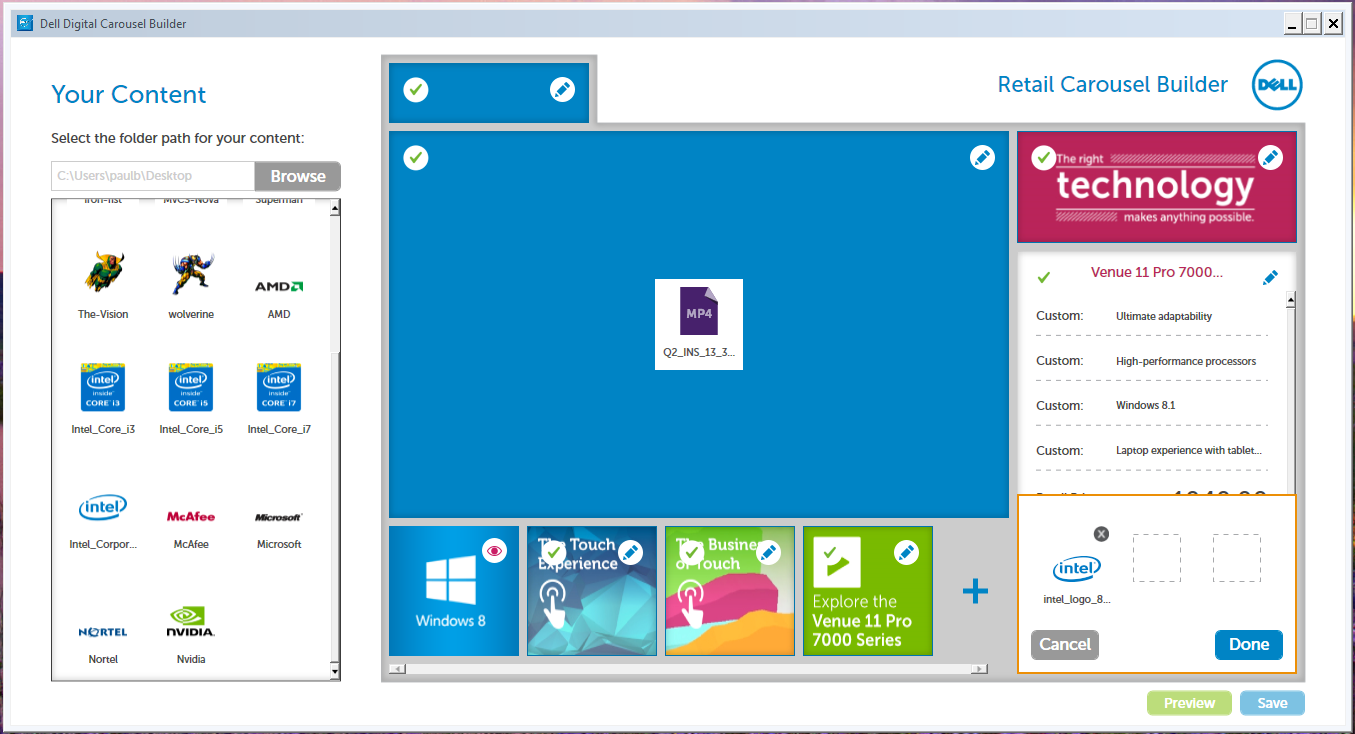
Task: Select the Intel_Corpor... logo
Action: click(103, 509)
